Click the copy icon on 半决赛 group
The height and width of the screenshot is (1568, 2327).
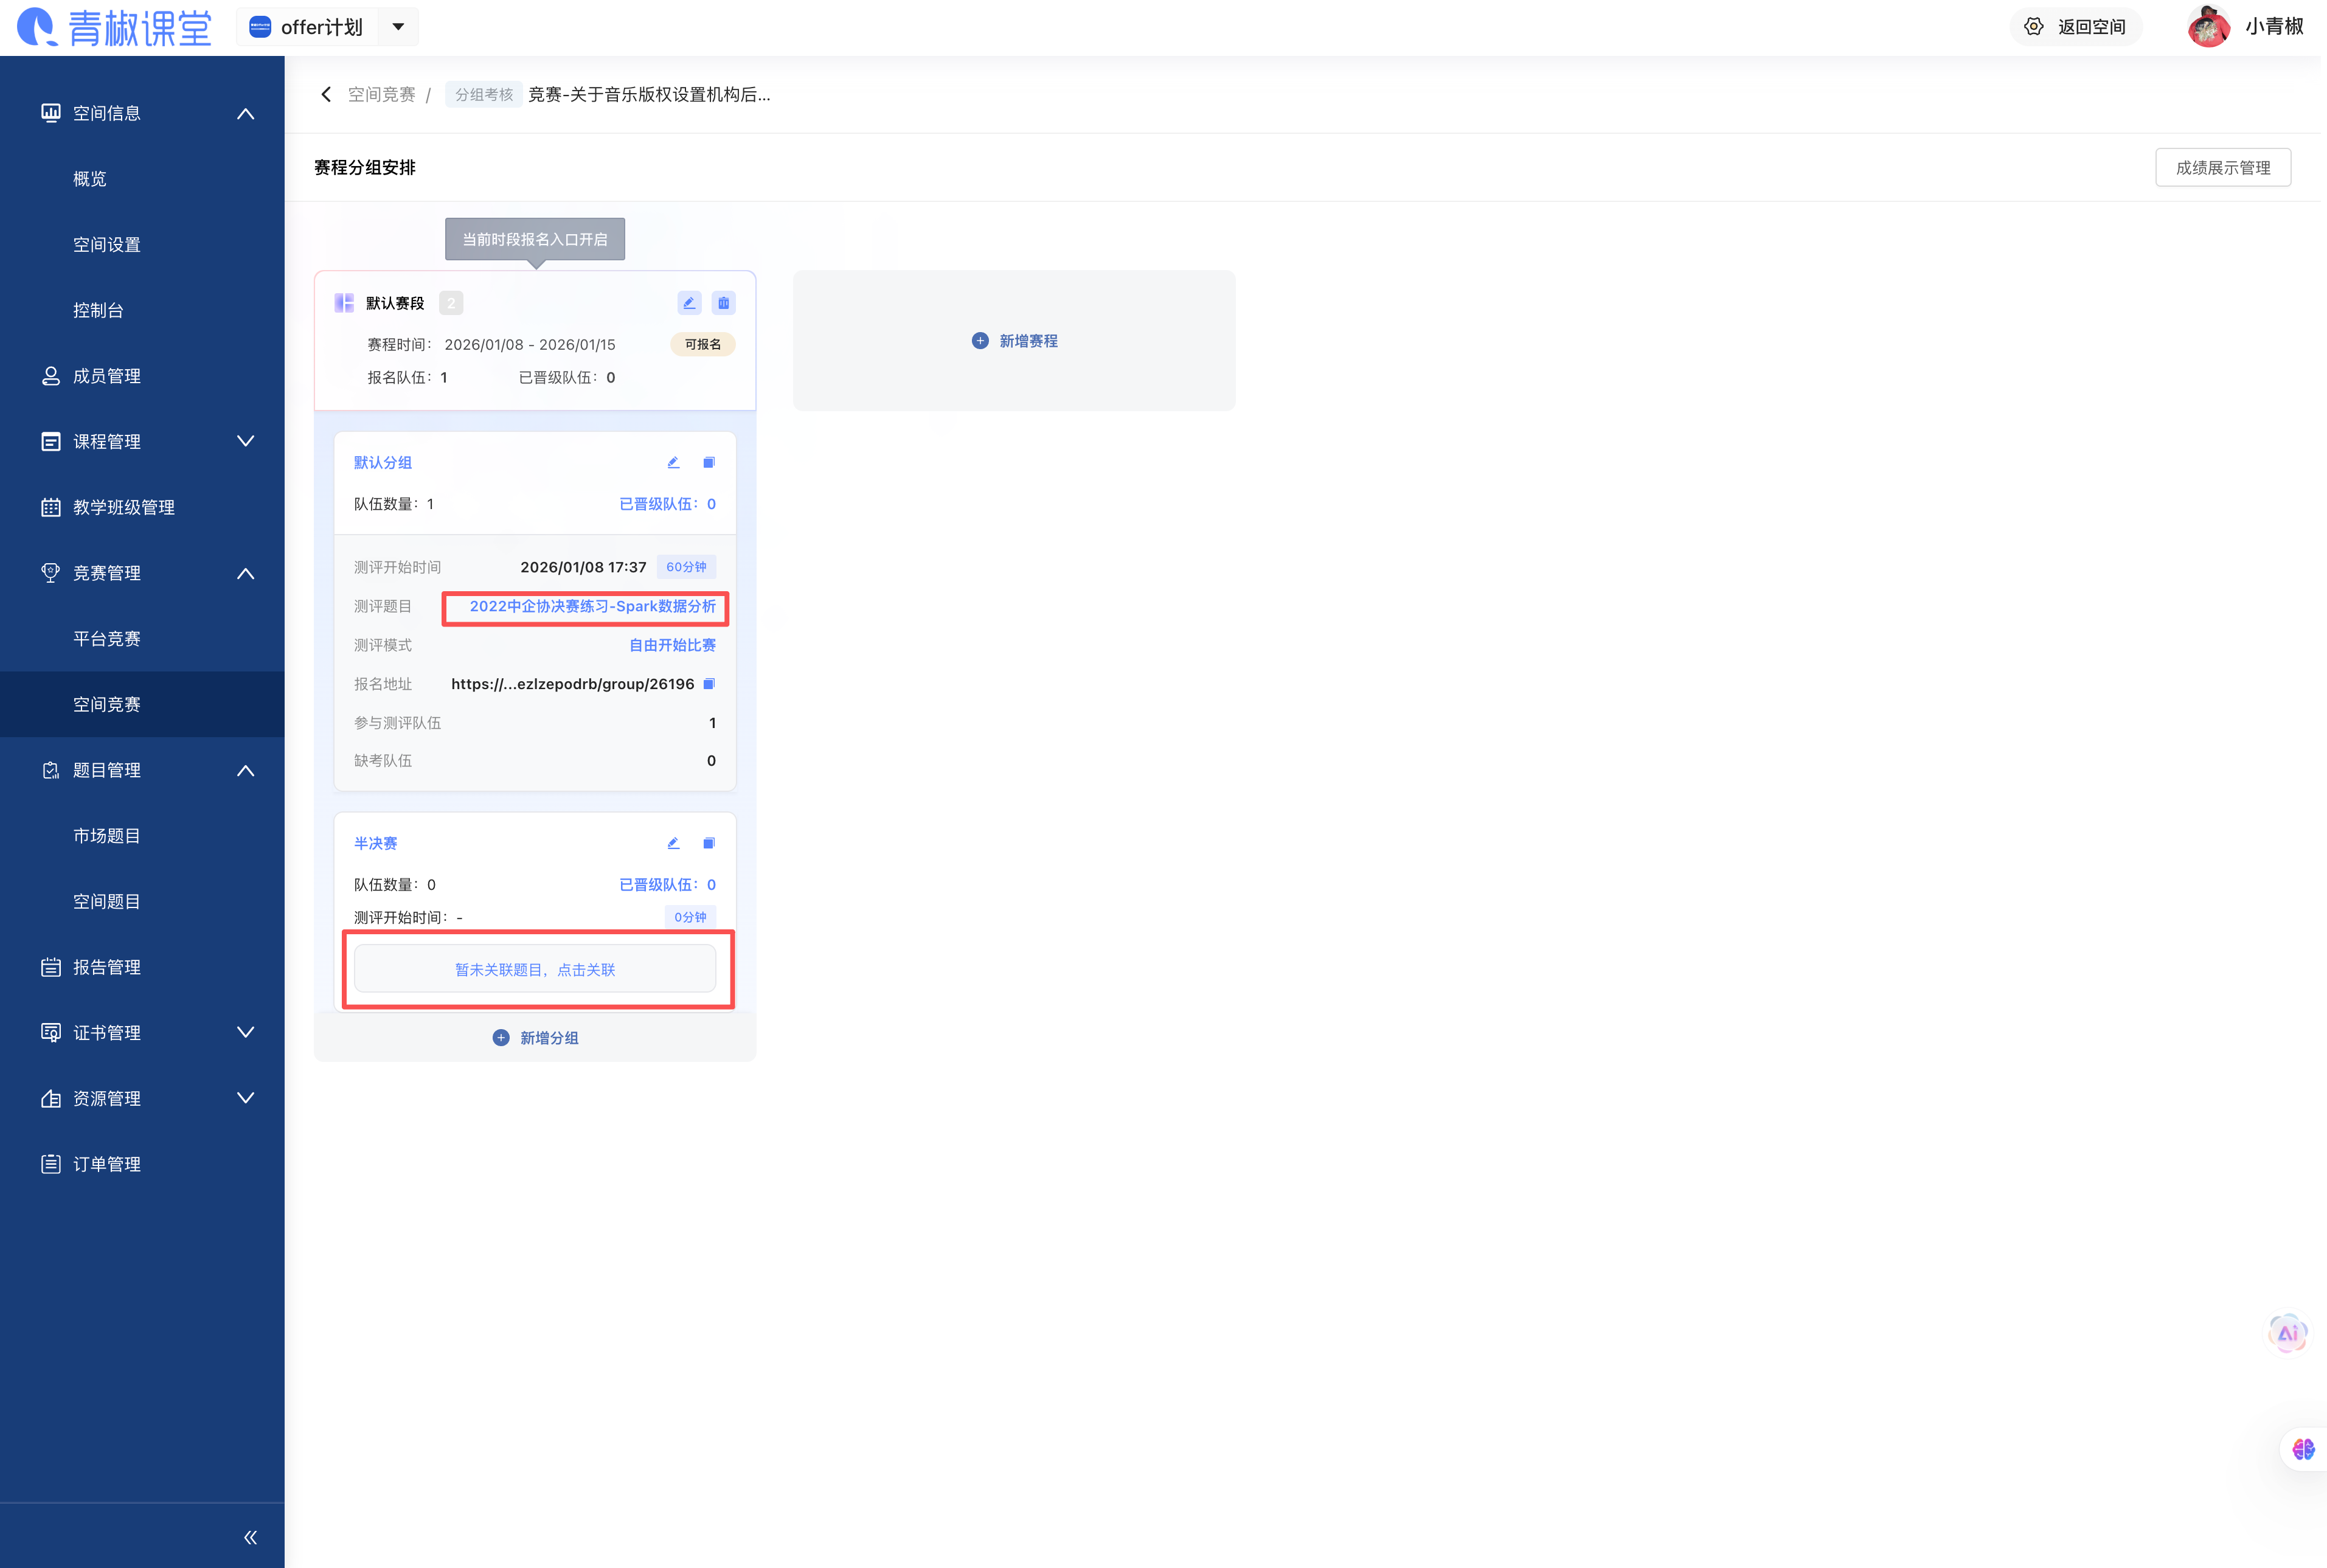tap(709, 843)
